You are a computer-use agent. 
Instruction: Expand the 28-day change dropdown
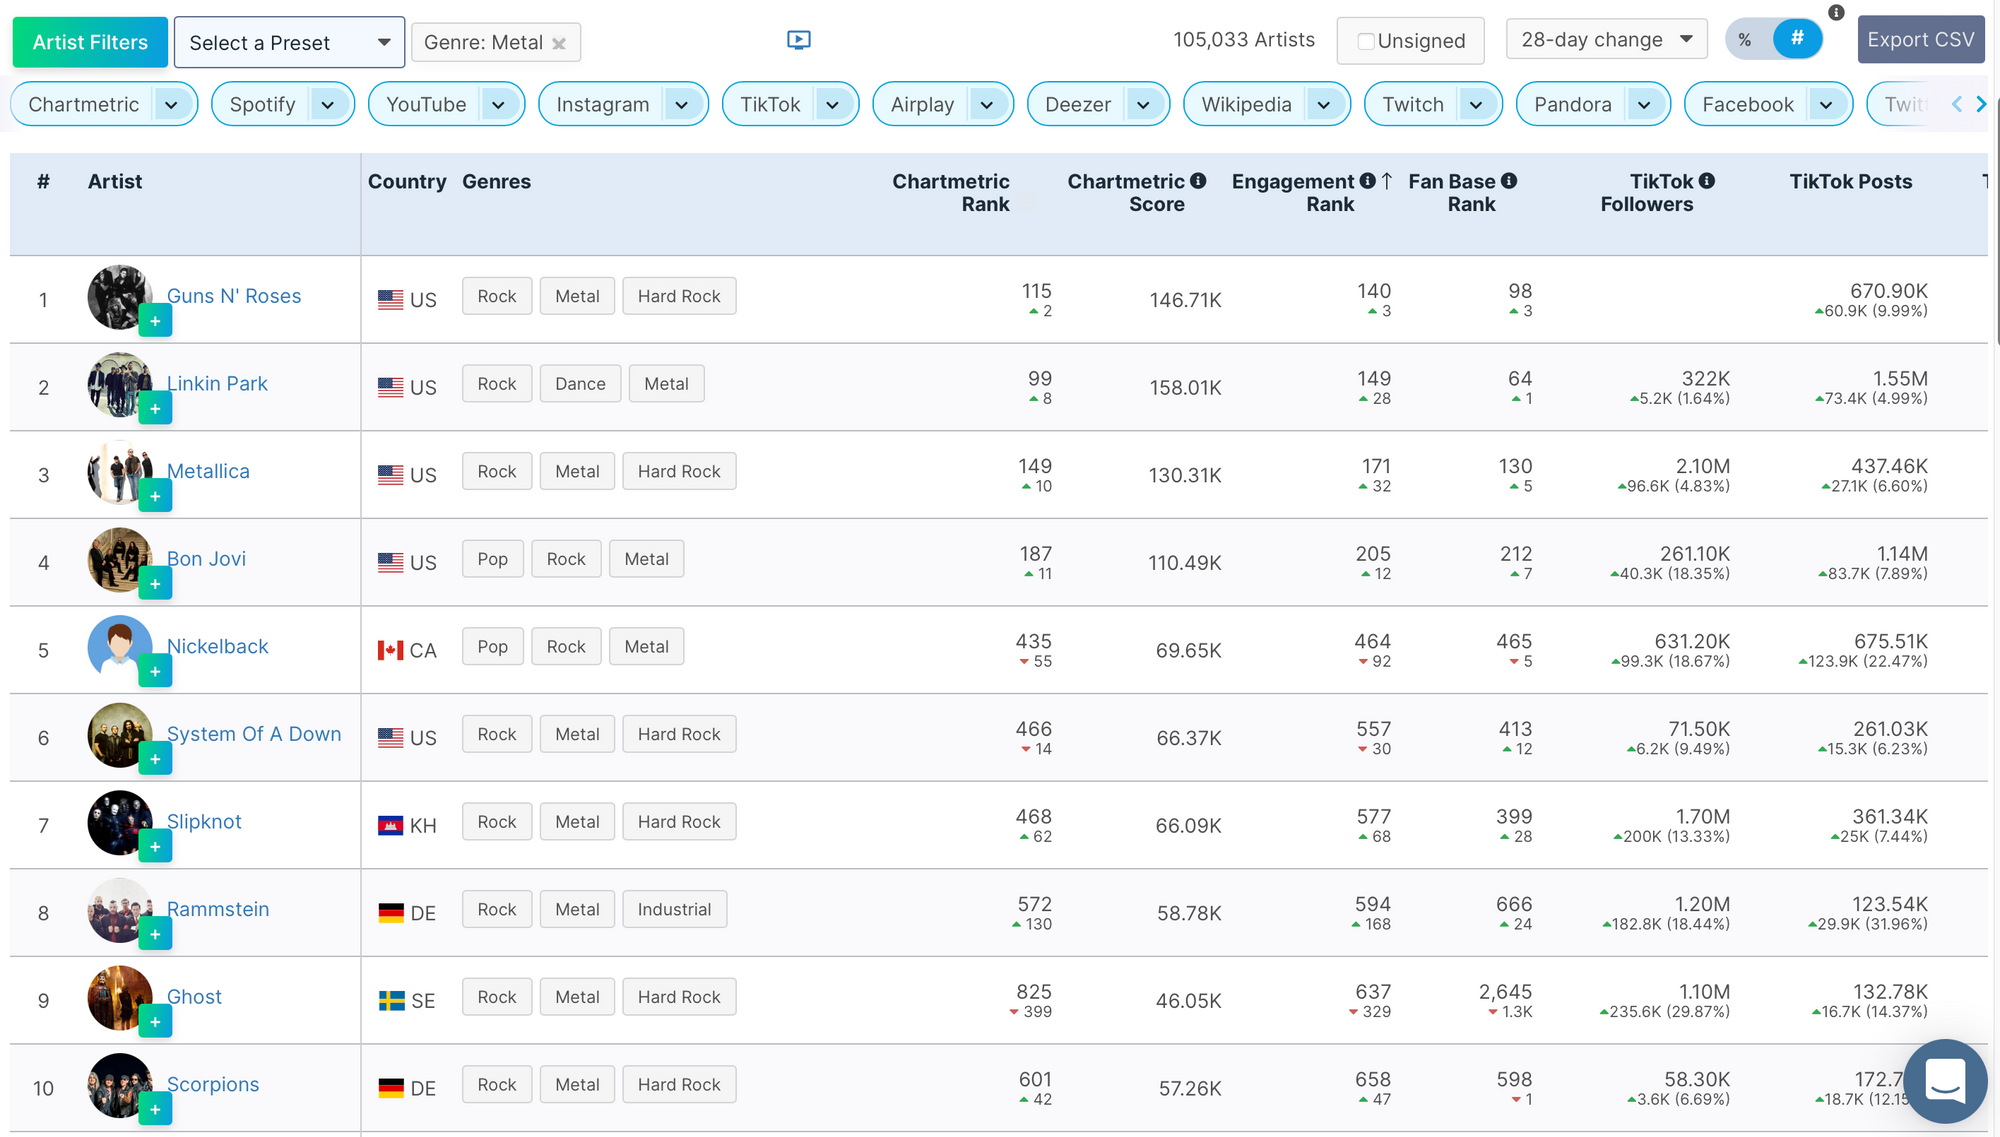tap(1606, 40)
